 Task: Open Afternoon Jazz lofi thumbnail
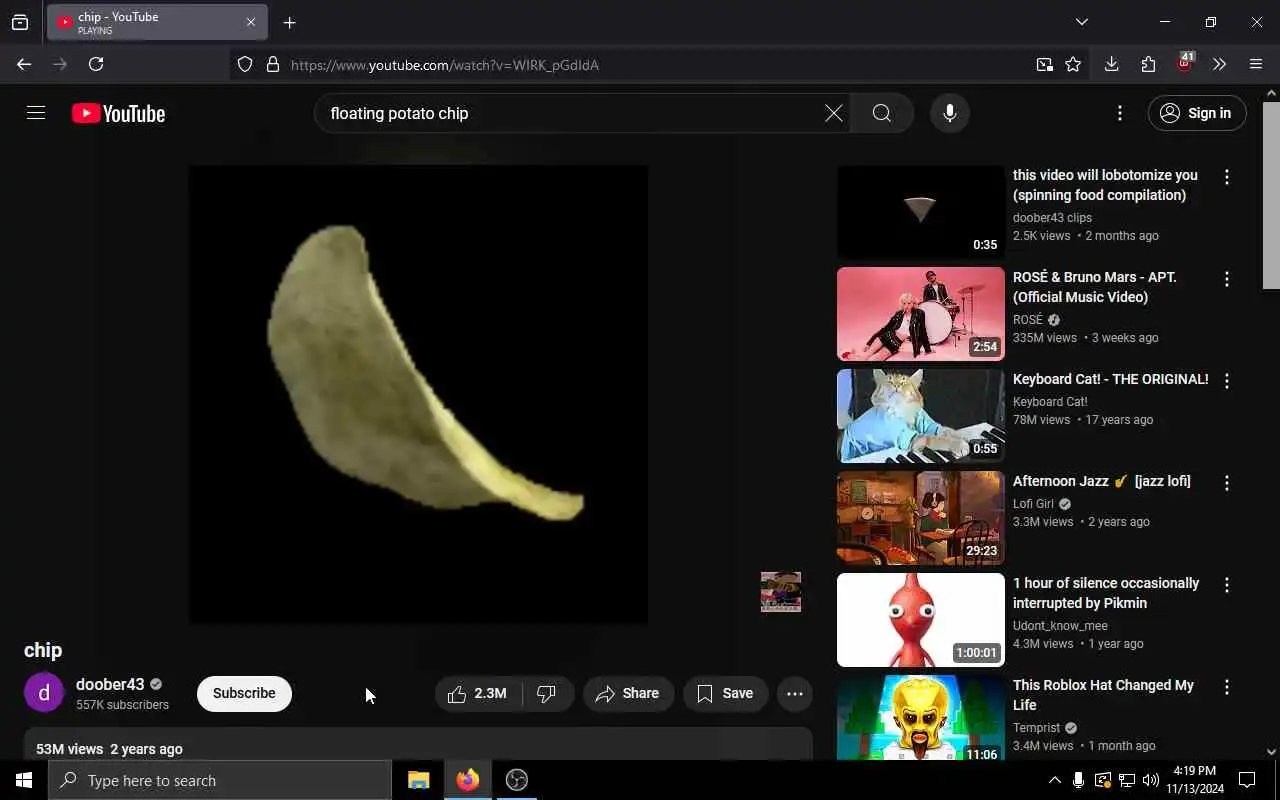coord(920,517)
